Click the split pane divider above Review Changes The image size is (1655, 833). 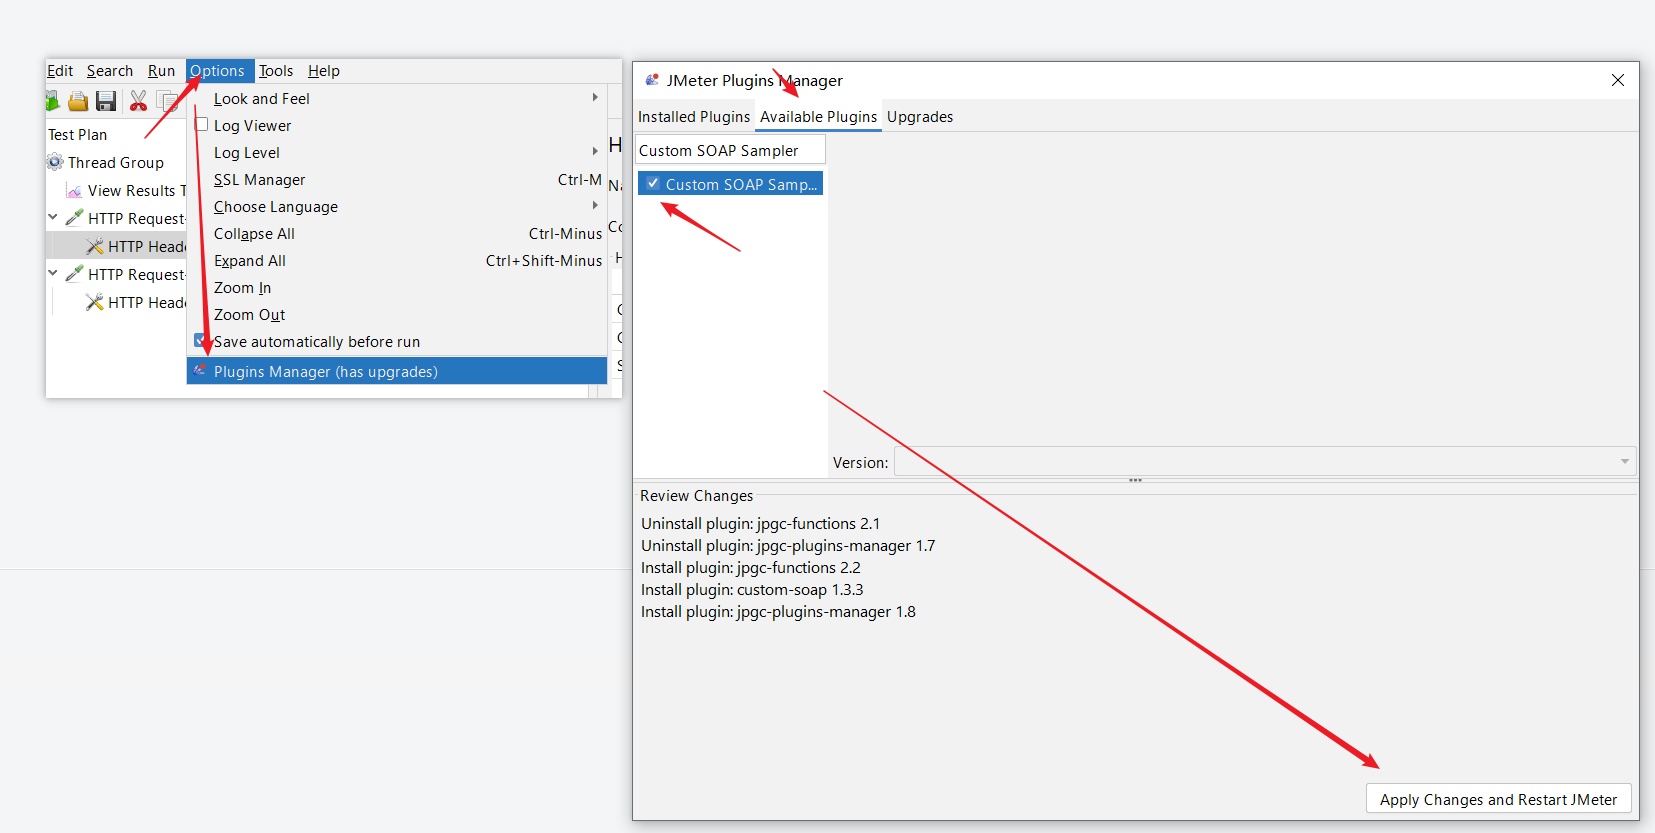(1135, 481)
